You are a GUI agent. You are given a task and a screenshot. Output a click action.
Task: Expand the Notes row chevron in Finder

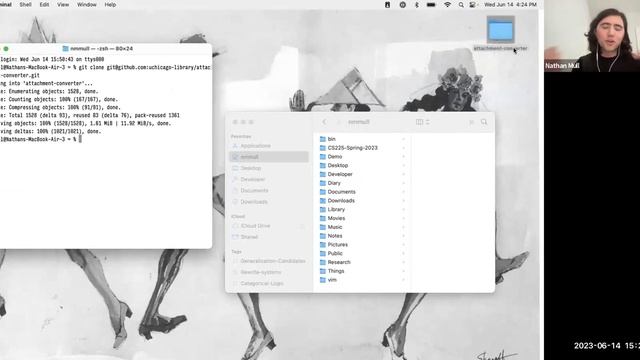(x=403, y=236)
